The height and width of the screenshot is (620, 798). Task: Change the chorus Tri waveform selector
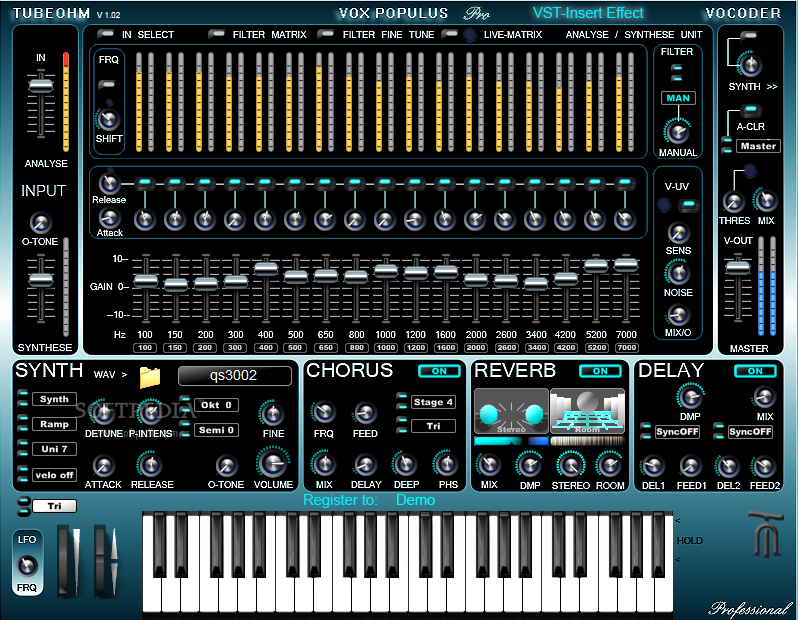(x=433, y=426)
